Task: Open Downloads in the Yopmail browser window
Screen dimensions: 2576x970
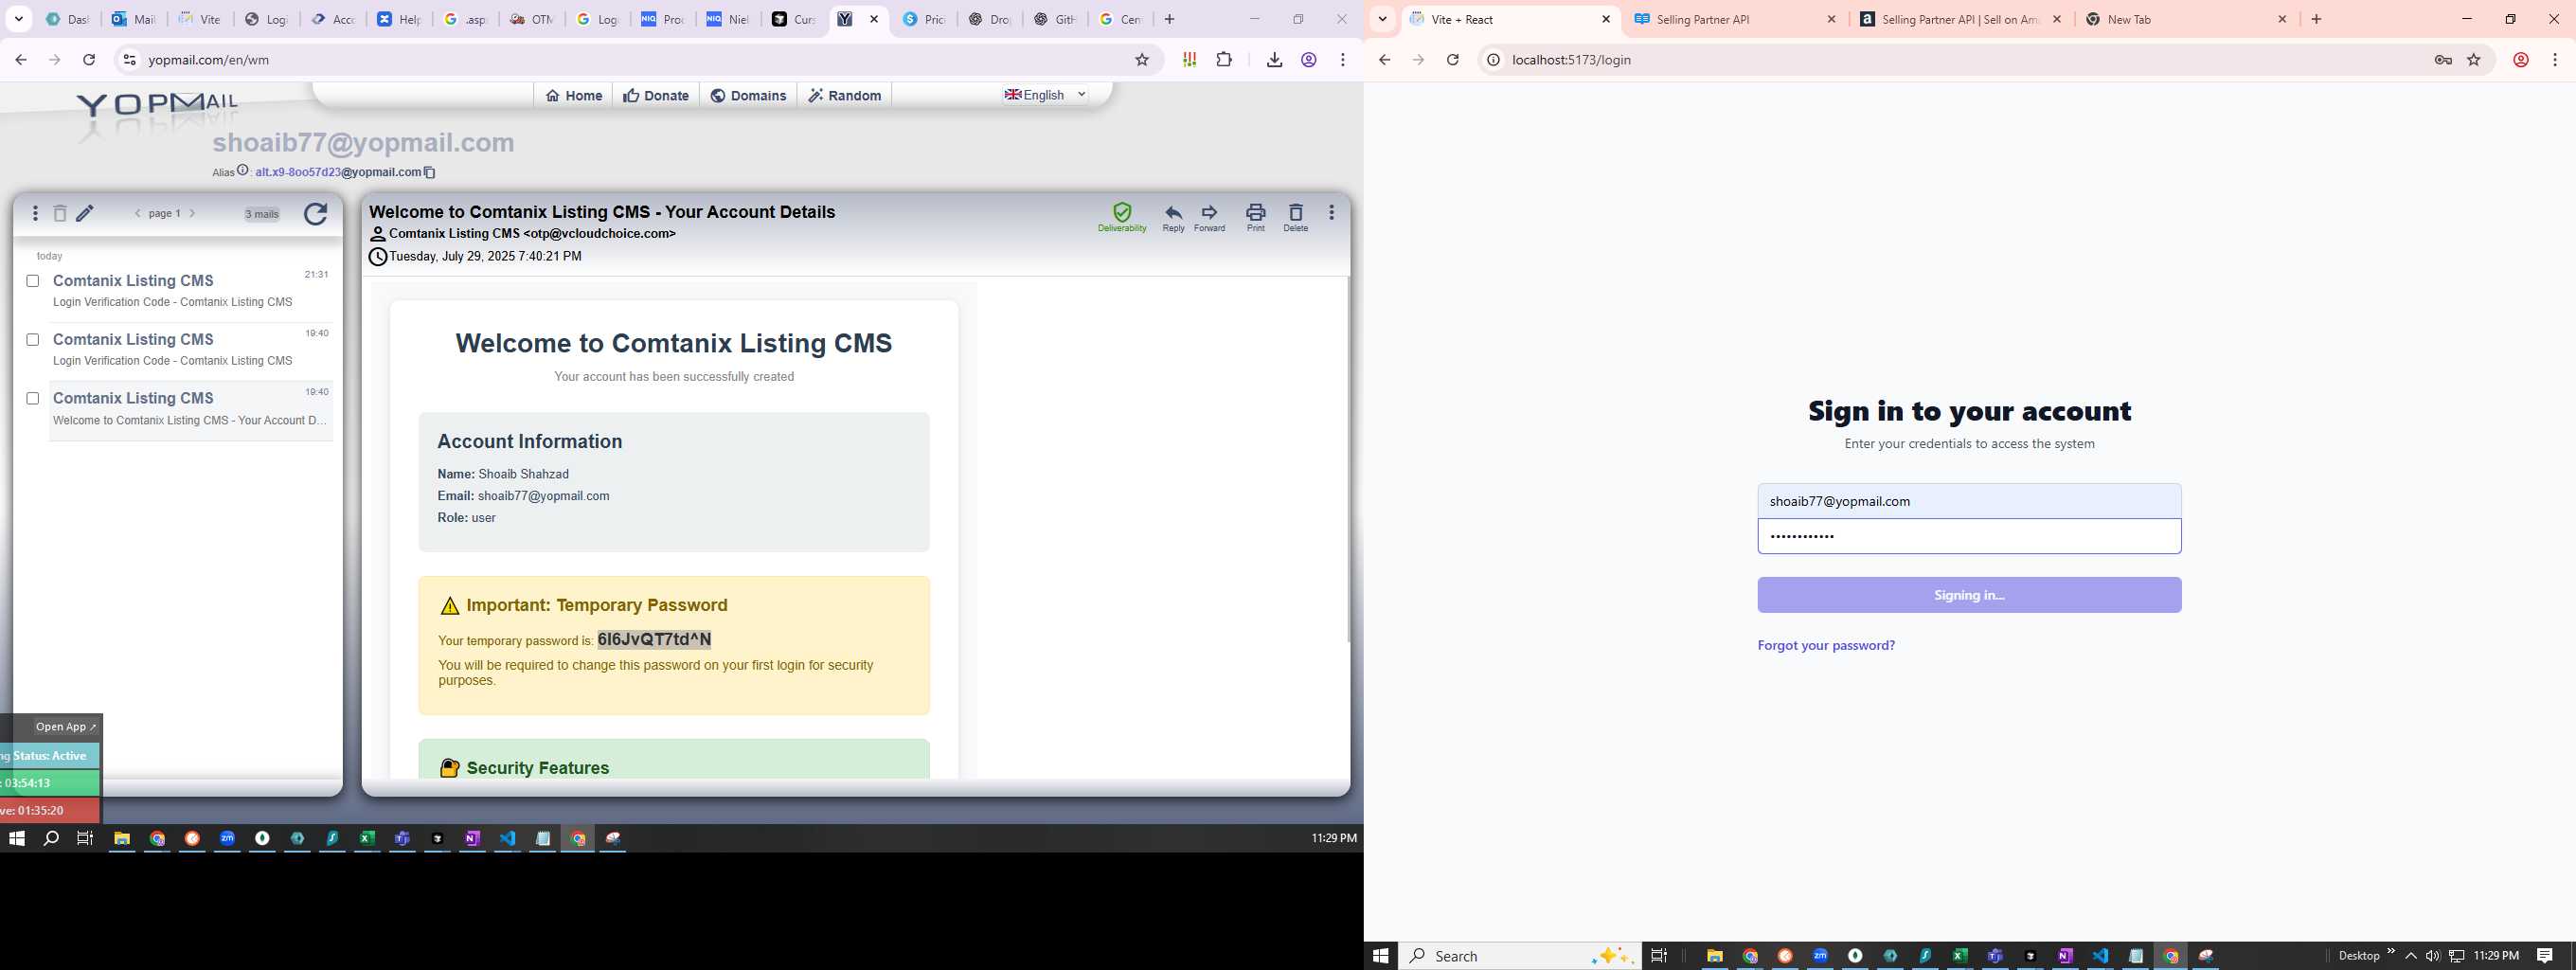Action: pos(1274,60)
